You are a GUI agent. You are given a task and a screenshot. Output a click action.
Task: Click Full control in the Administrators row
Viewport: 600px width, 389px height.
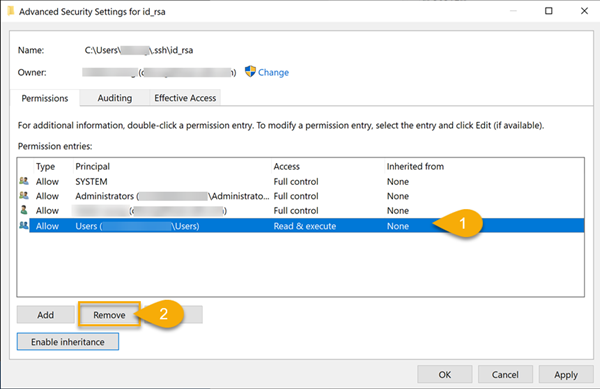(296, 196)
